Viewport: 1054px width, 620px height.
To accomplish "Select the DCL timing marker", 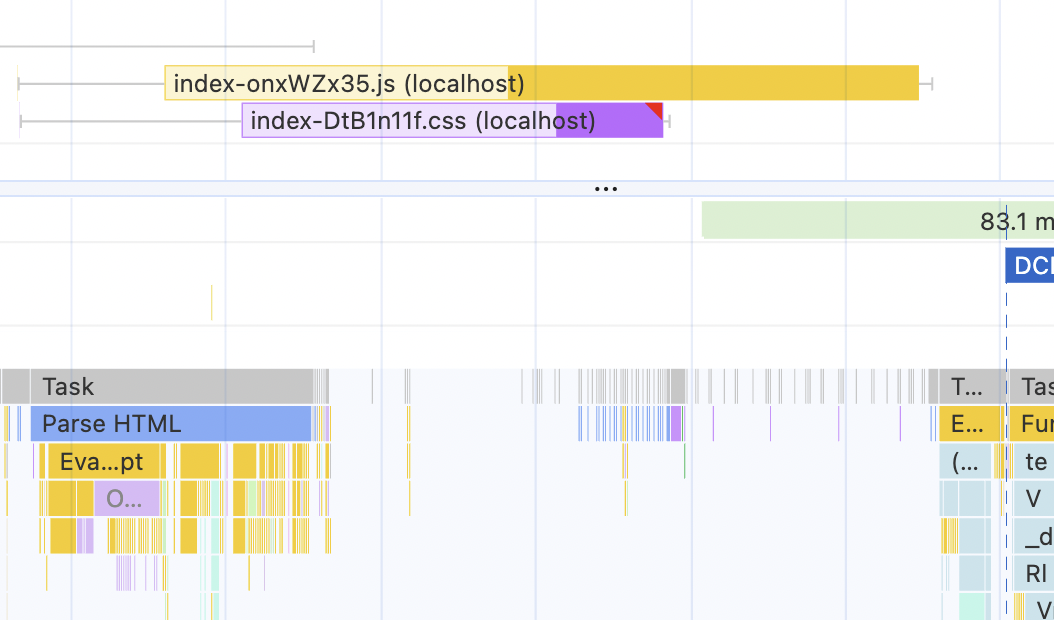I will (1029, 265).
